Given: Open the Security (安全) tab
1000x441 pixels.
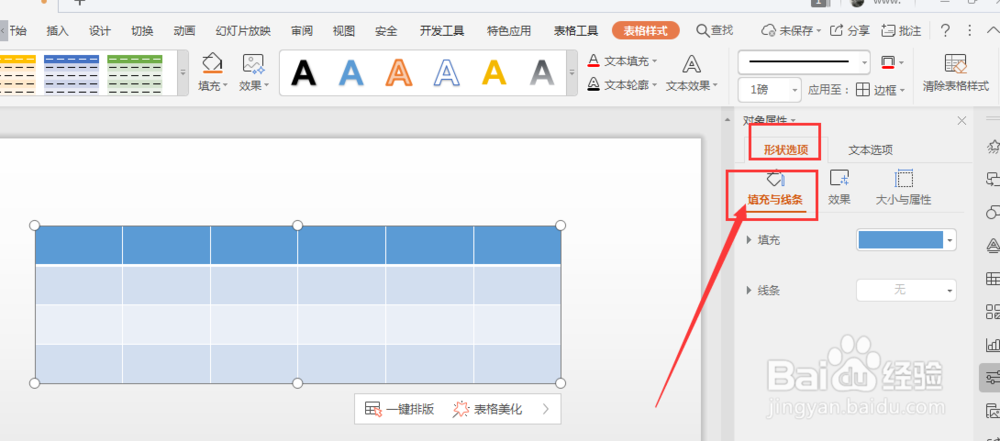Looking at the screenshot, I should (386, 31).
